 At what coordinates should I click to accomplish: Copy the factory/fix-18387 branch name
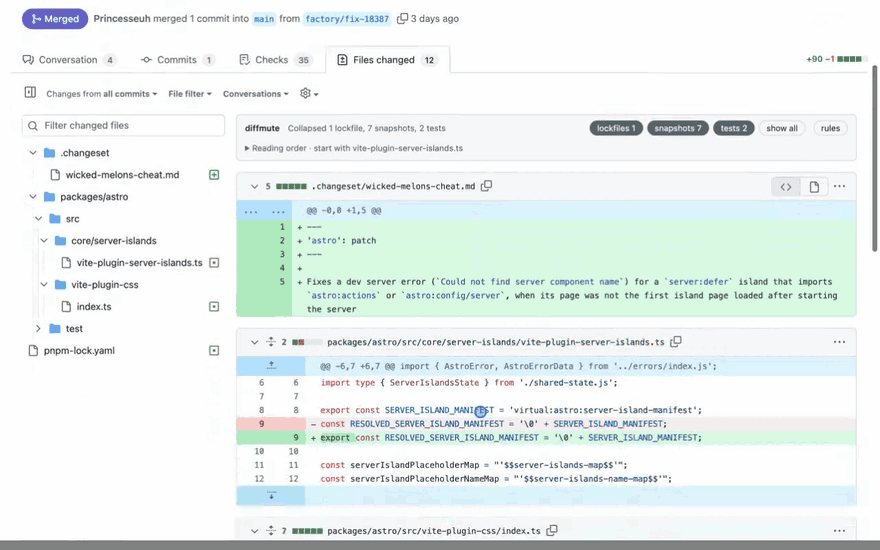tap(402, 19)
